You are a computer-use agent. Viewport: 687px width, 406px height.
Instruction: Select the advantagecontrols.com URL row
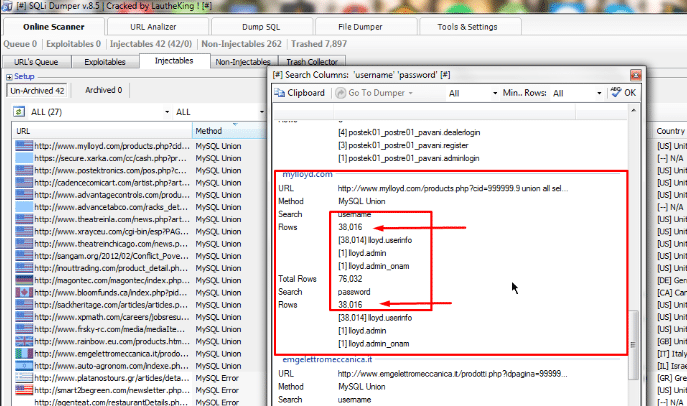coord(112,195)
